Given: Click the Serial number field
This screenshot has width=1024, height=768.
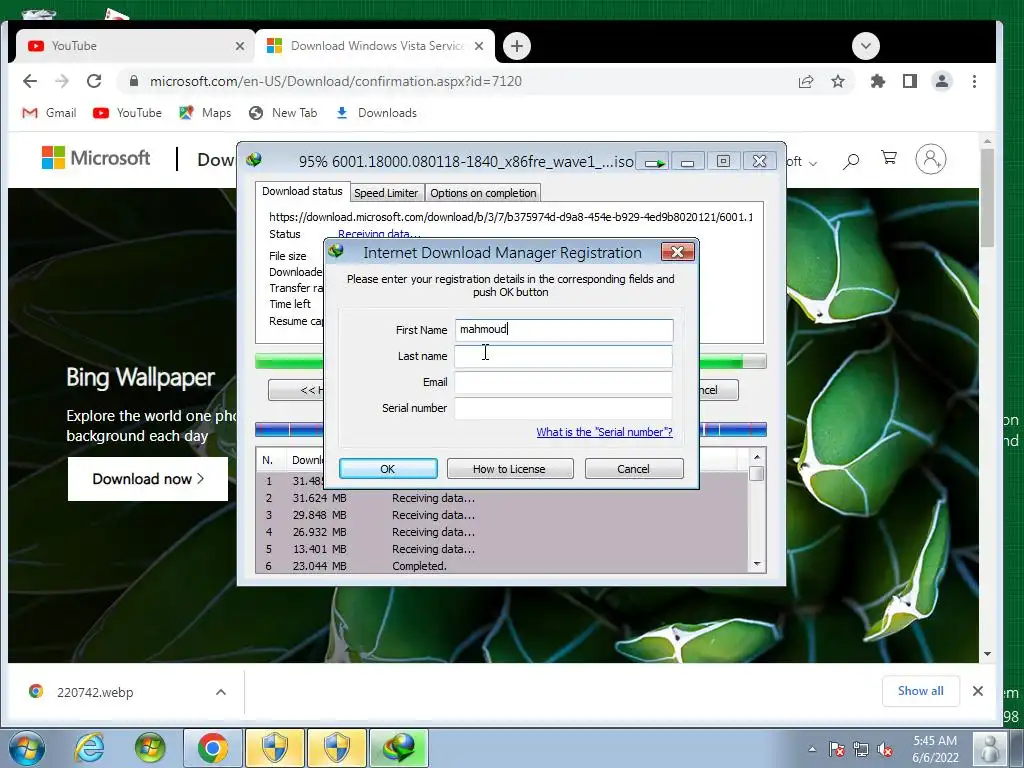Looking at the screenshot, I should [564, 408].
